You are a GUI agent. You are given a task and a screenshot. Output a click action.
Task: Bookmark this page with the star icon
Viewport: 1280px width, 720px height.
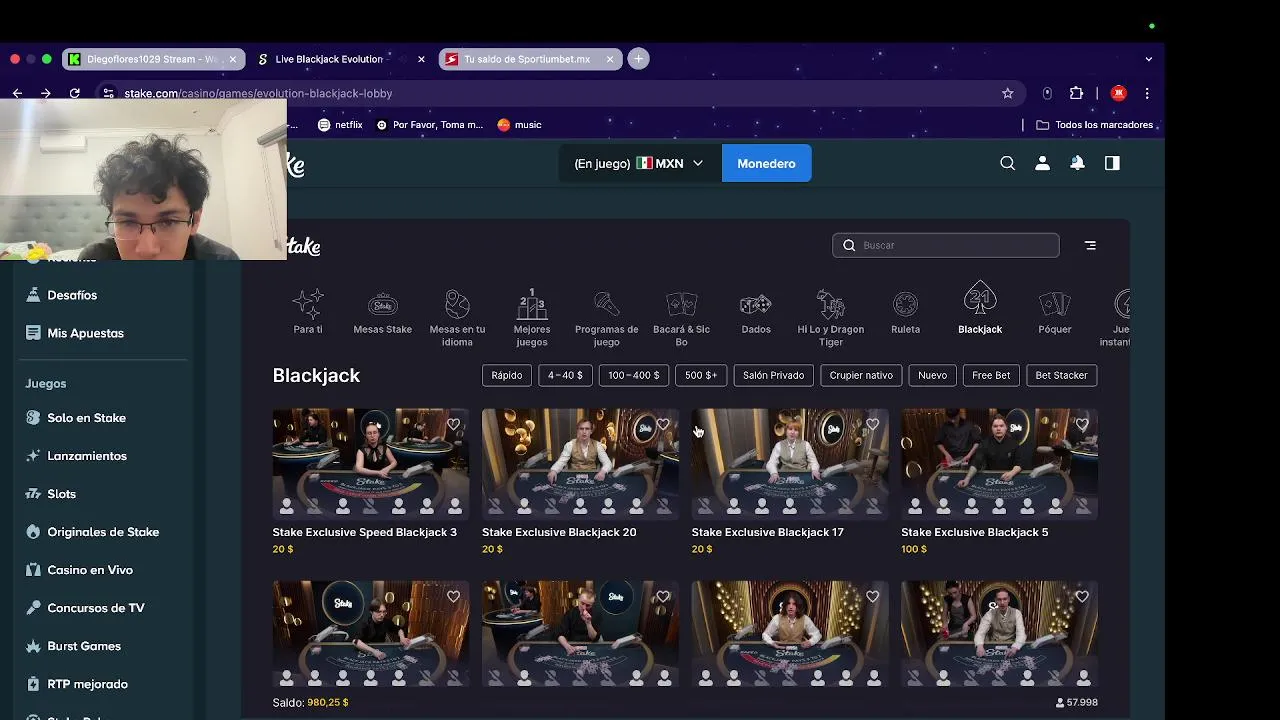[x=1008, y=93]
